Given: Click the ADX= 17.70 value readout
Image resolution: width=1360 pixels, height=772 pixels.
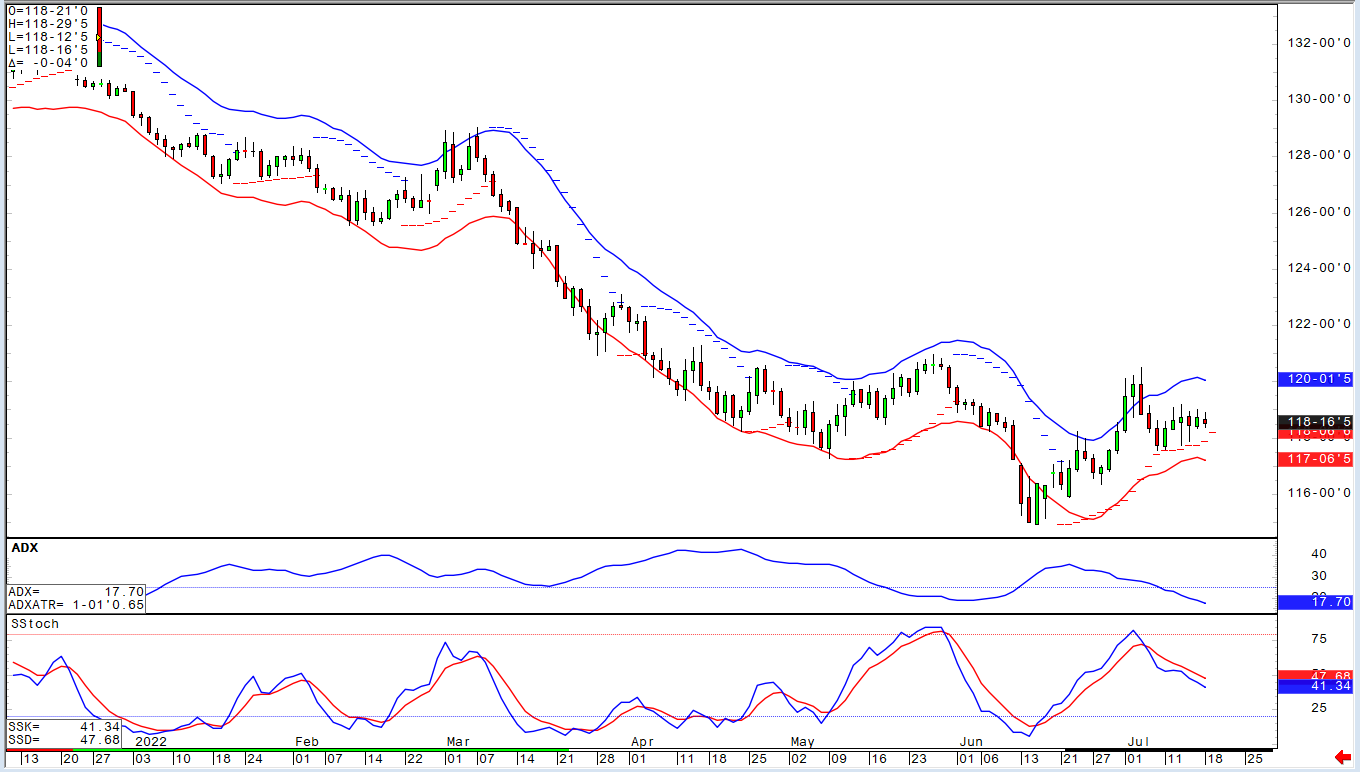Looking at the screenshot, I should pos(76,592).
